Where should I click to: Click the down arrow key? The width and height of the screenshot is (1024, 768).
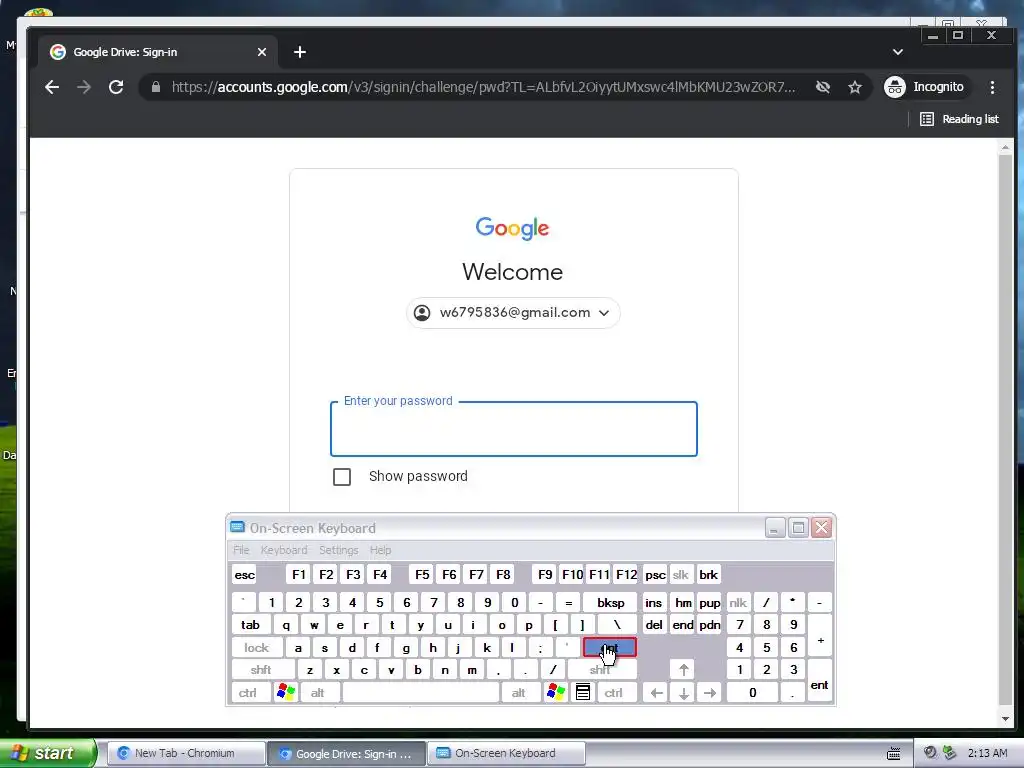click(683, 692)
